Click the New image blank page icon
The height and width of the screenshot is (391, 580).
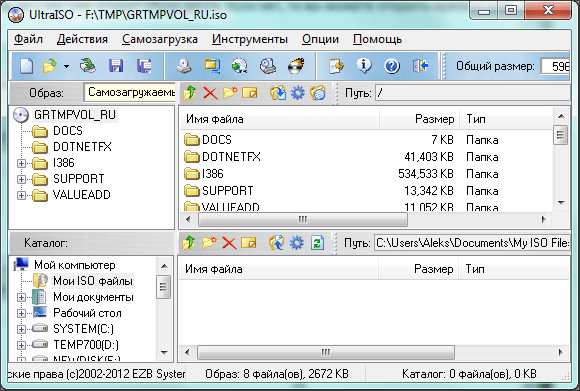(x=27, y=66)
